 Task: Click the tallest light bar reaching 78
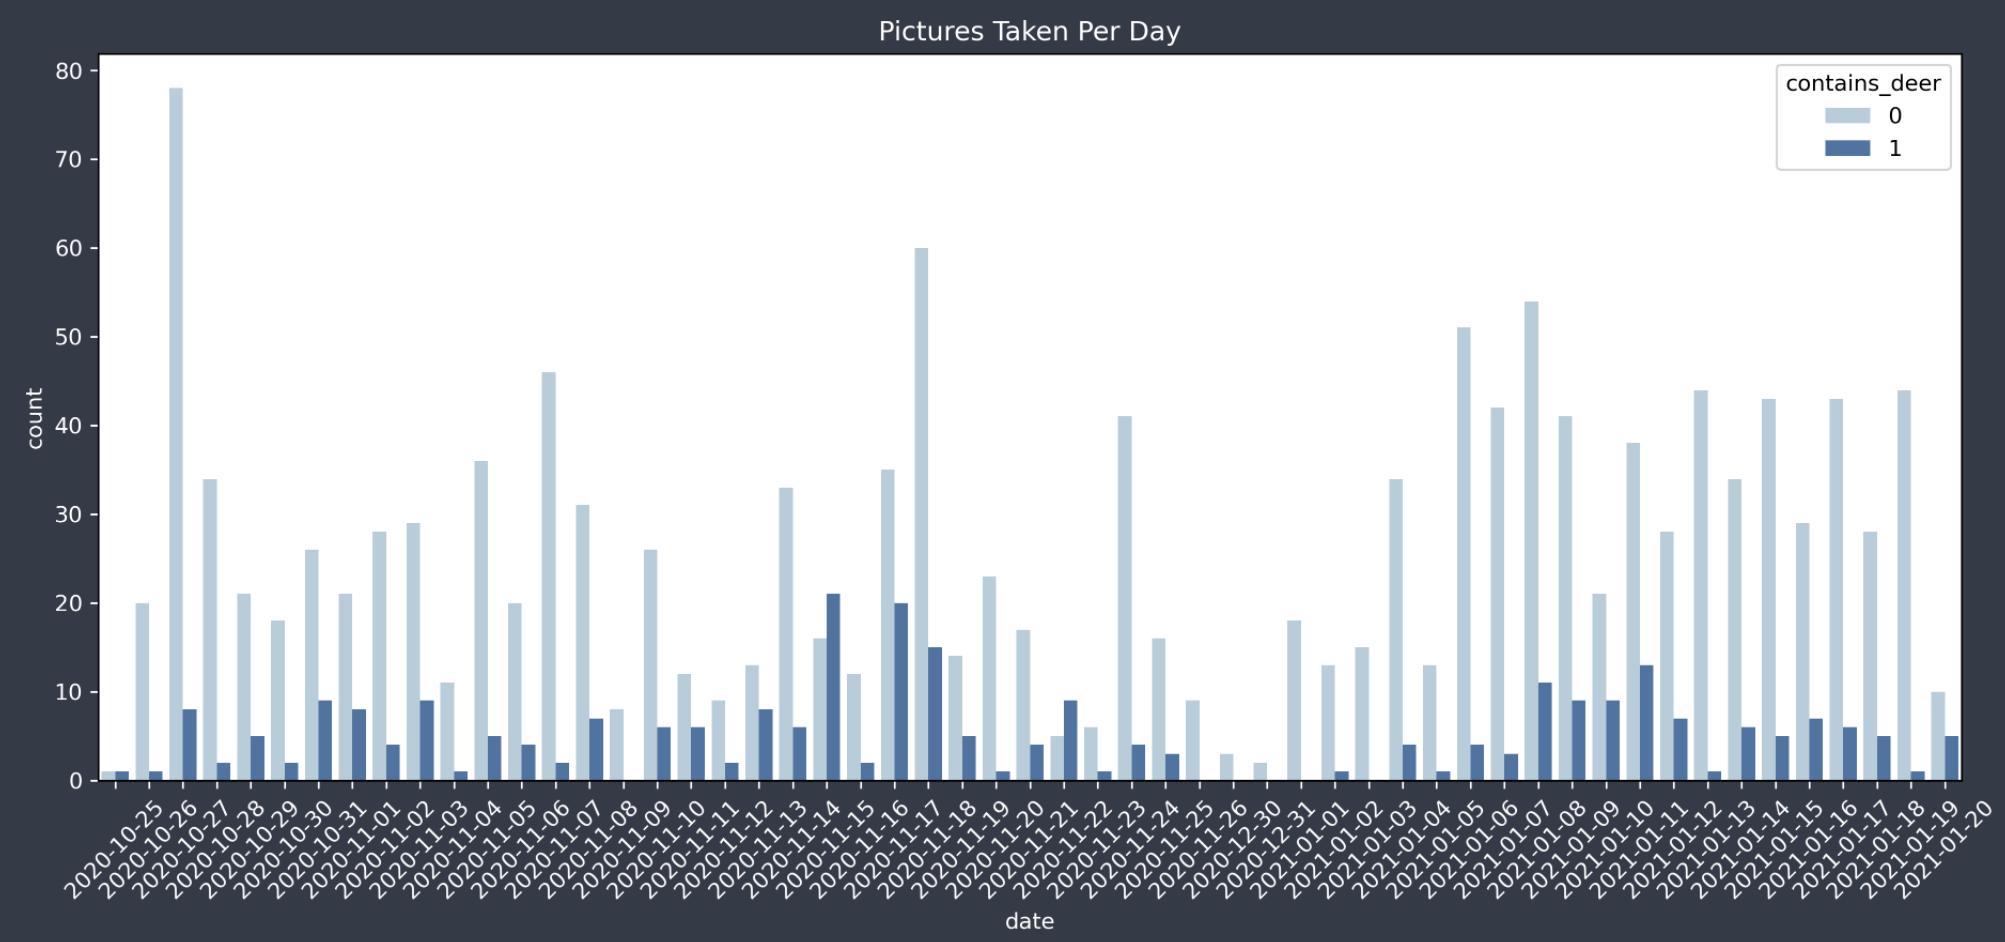coord(176,434)
